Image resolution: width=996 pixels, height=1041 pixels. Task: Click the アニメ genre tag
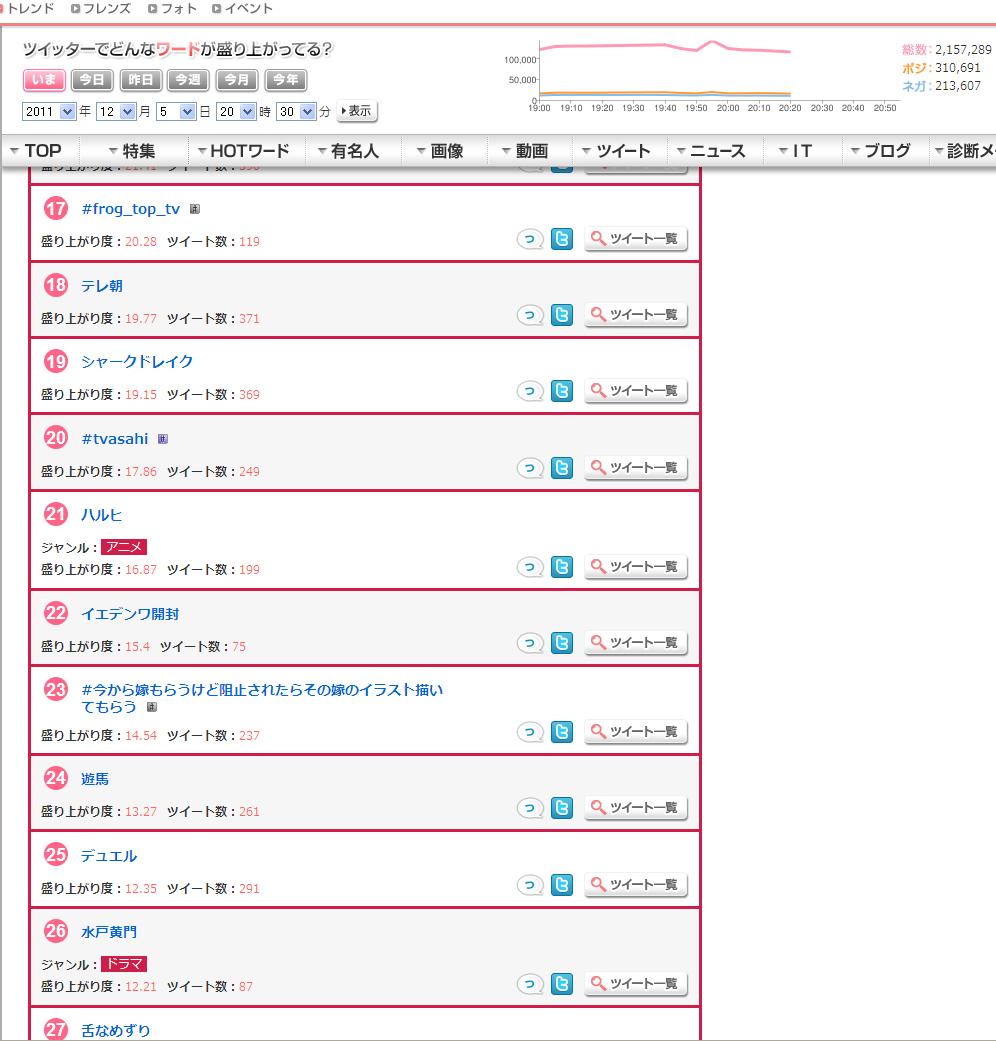click(124, 547)
